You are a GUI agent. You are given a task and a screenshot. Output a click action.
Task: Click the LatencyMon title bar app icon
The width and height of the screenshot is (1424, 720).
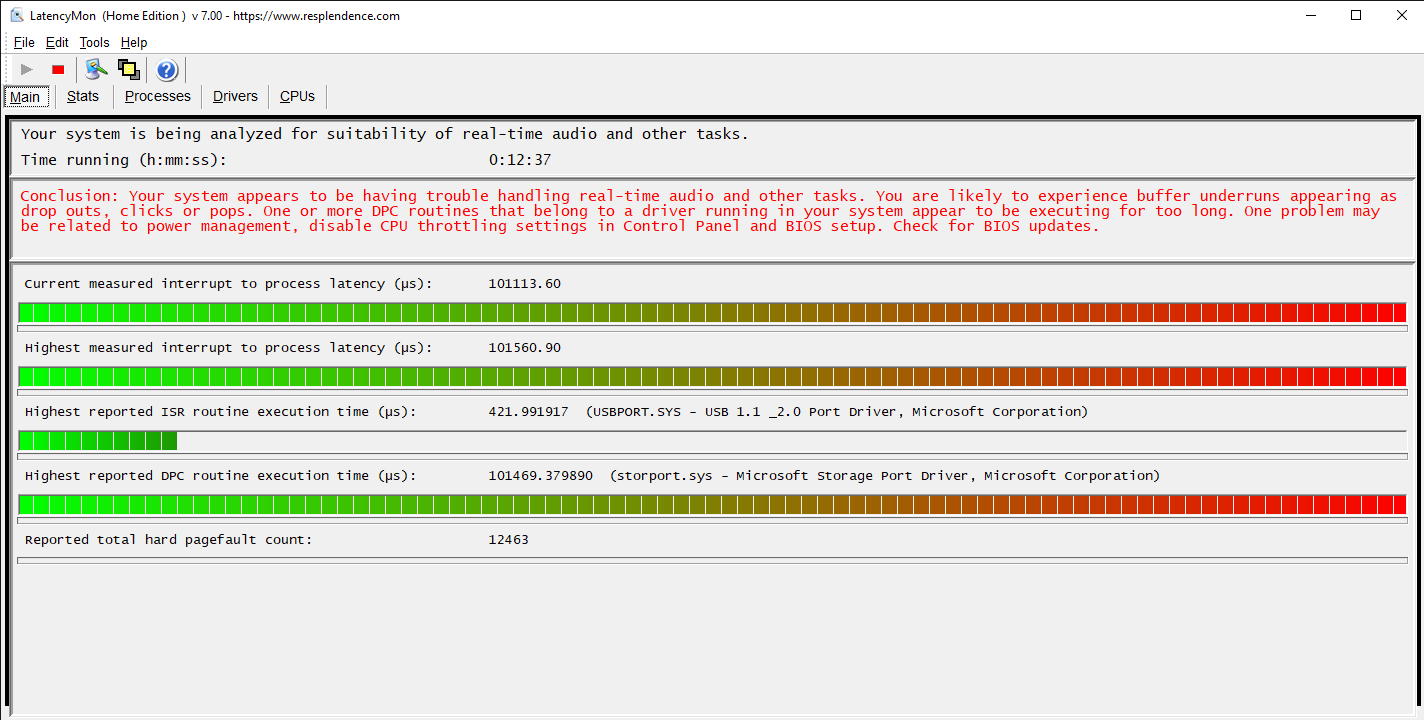tap(16, 15)
